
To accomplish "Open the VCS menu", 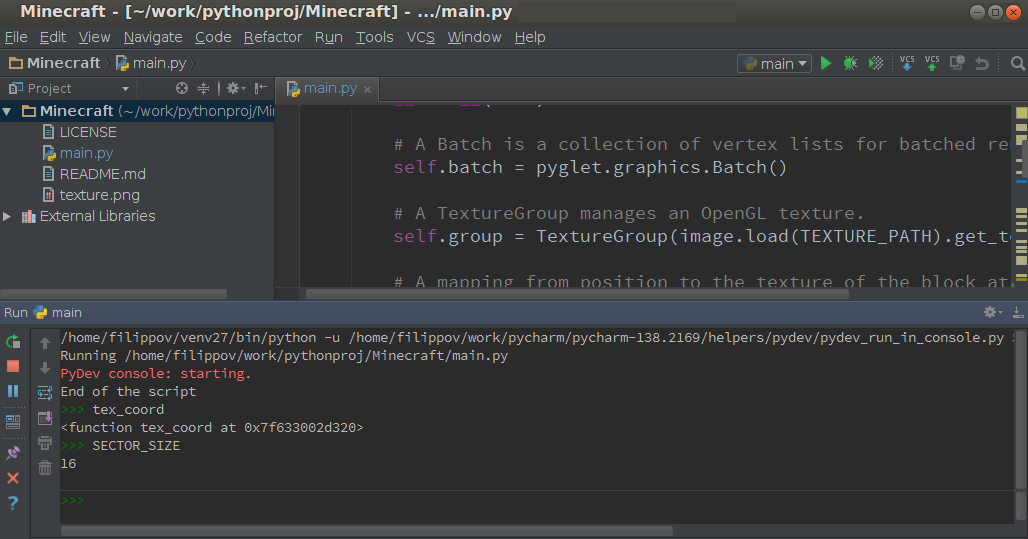I will [420, 37].
